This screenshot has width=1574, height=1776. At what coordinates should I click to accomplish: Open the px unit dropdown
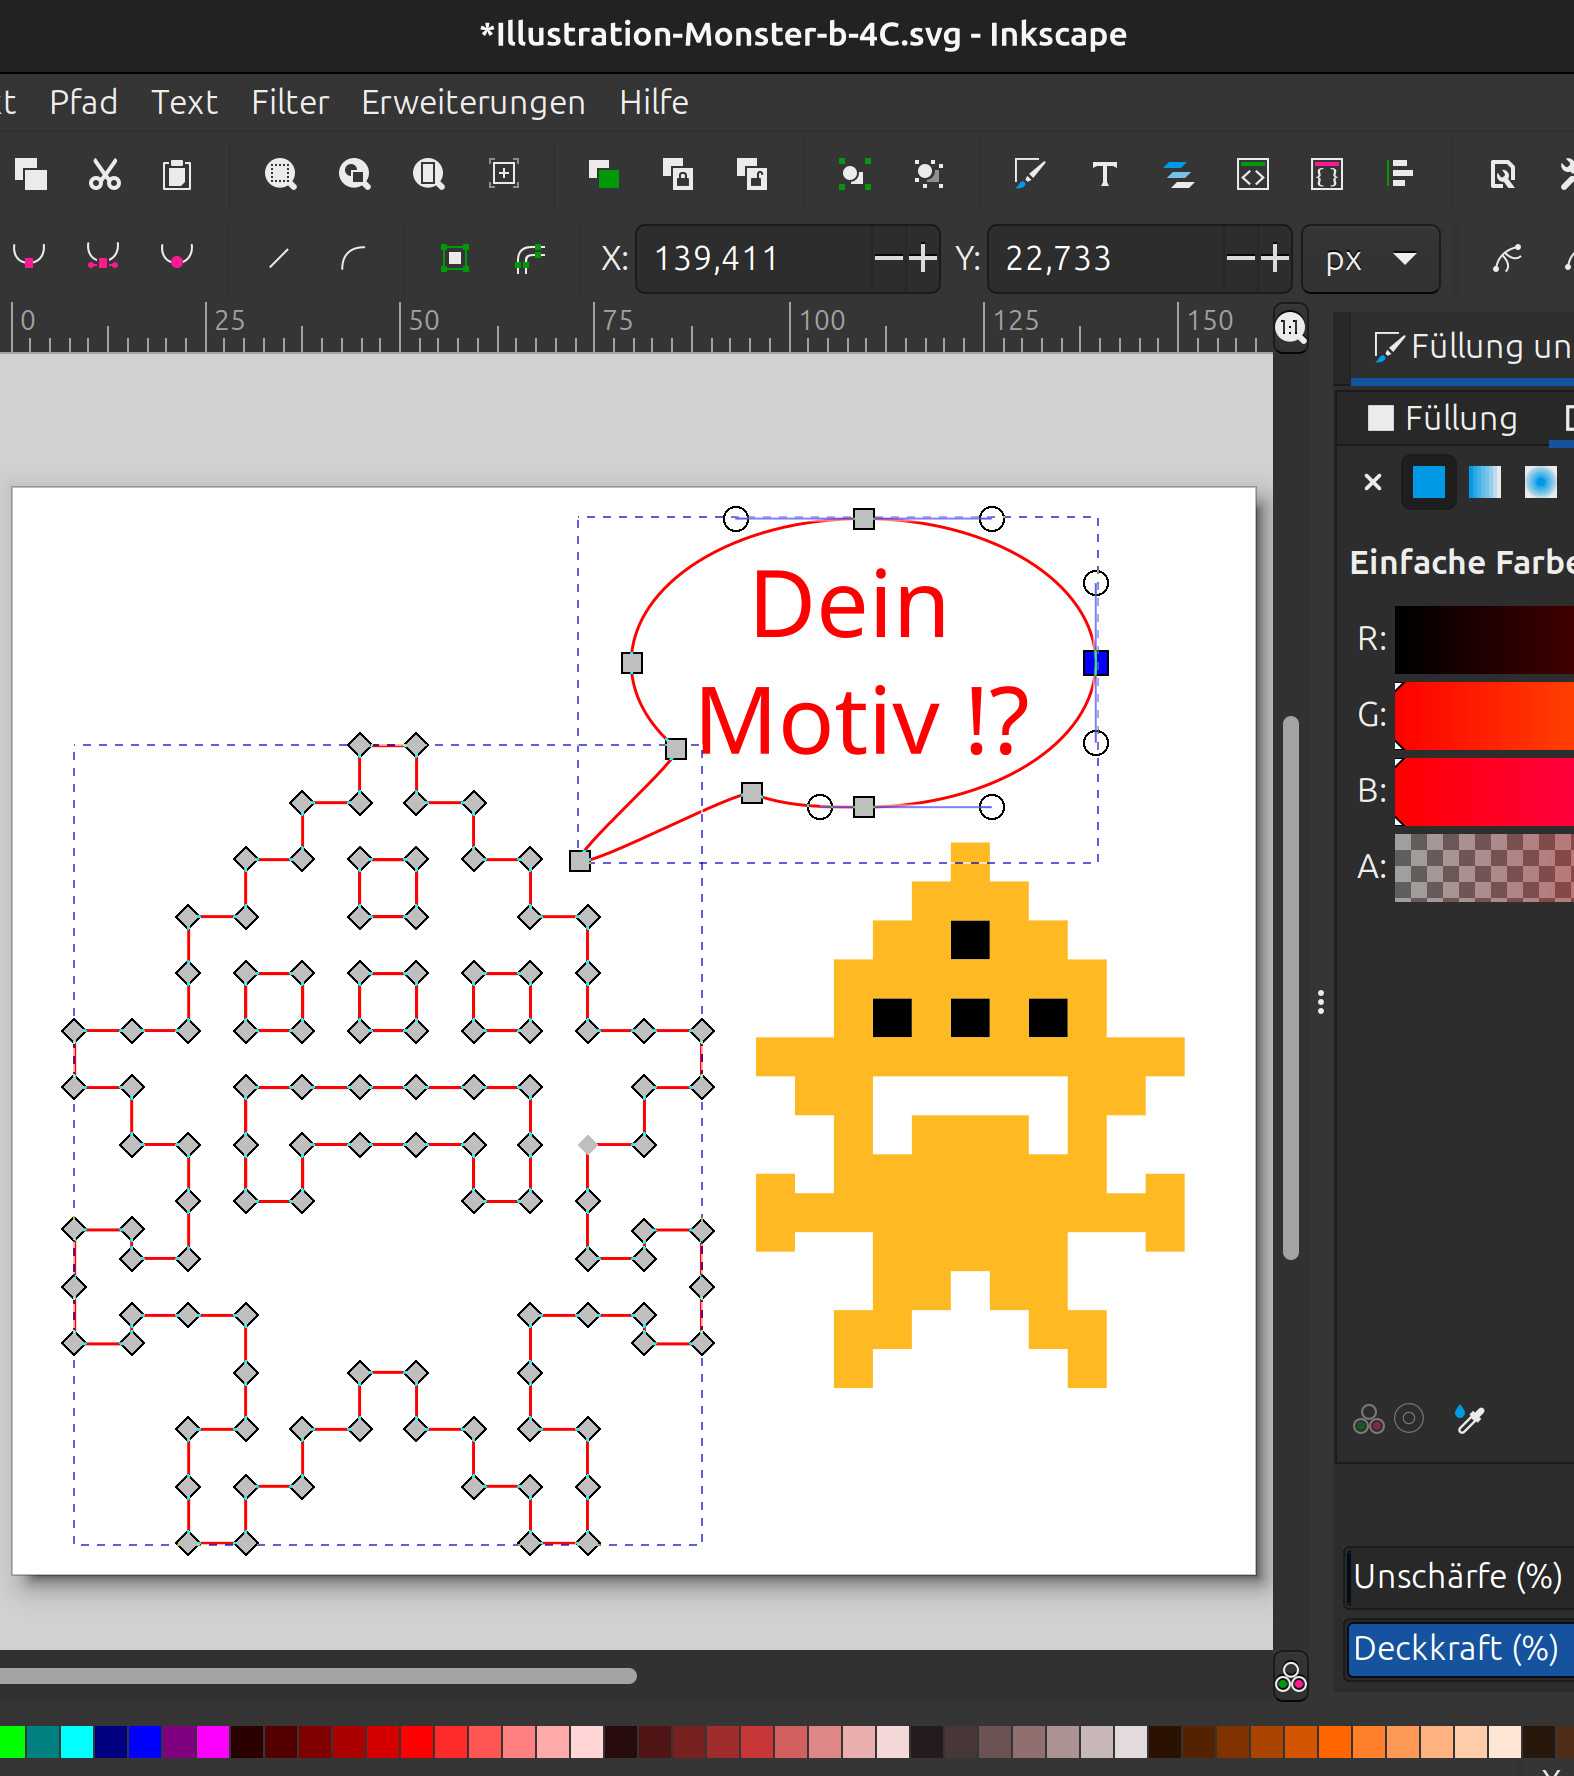pos(1370,259)
